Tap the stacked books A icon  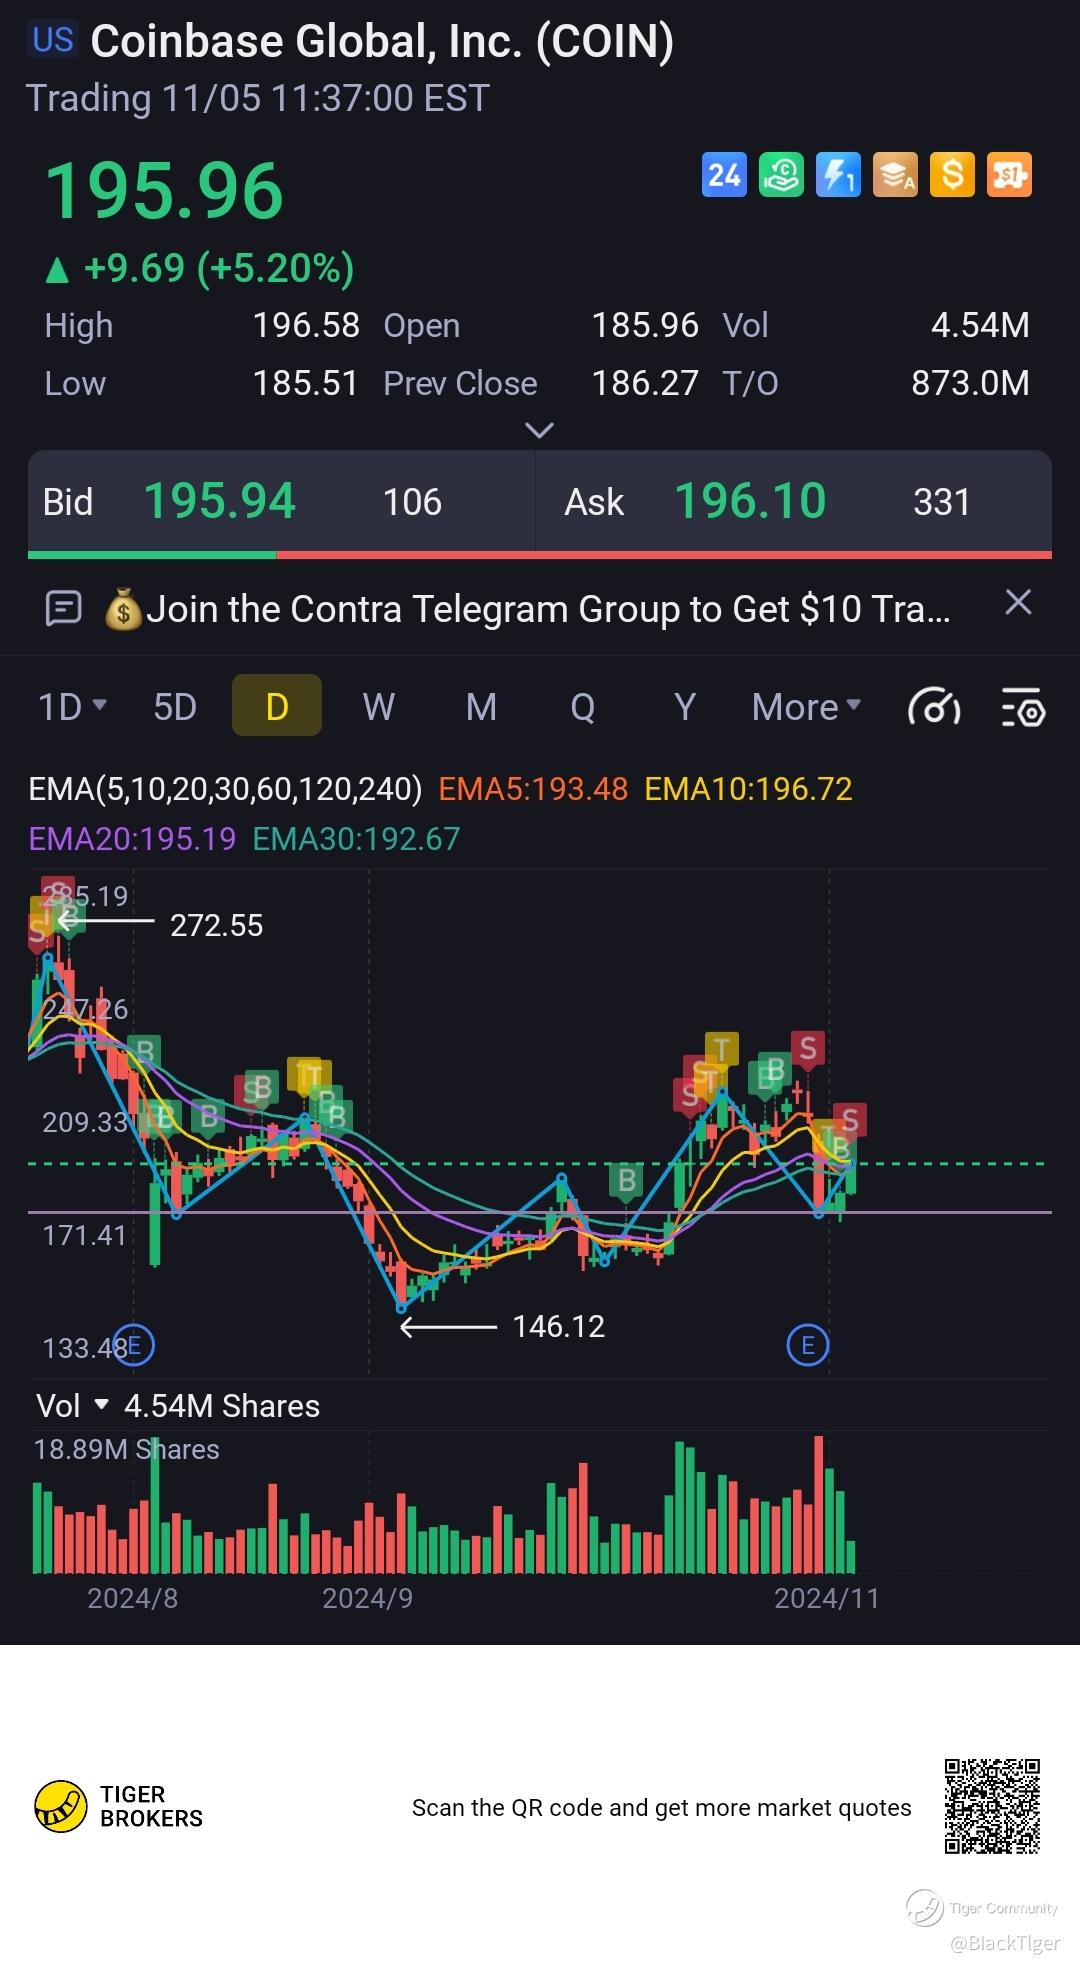895,175
